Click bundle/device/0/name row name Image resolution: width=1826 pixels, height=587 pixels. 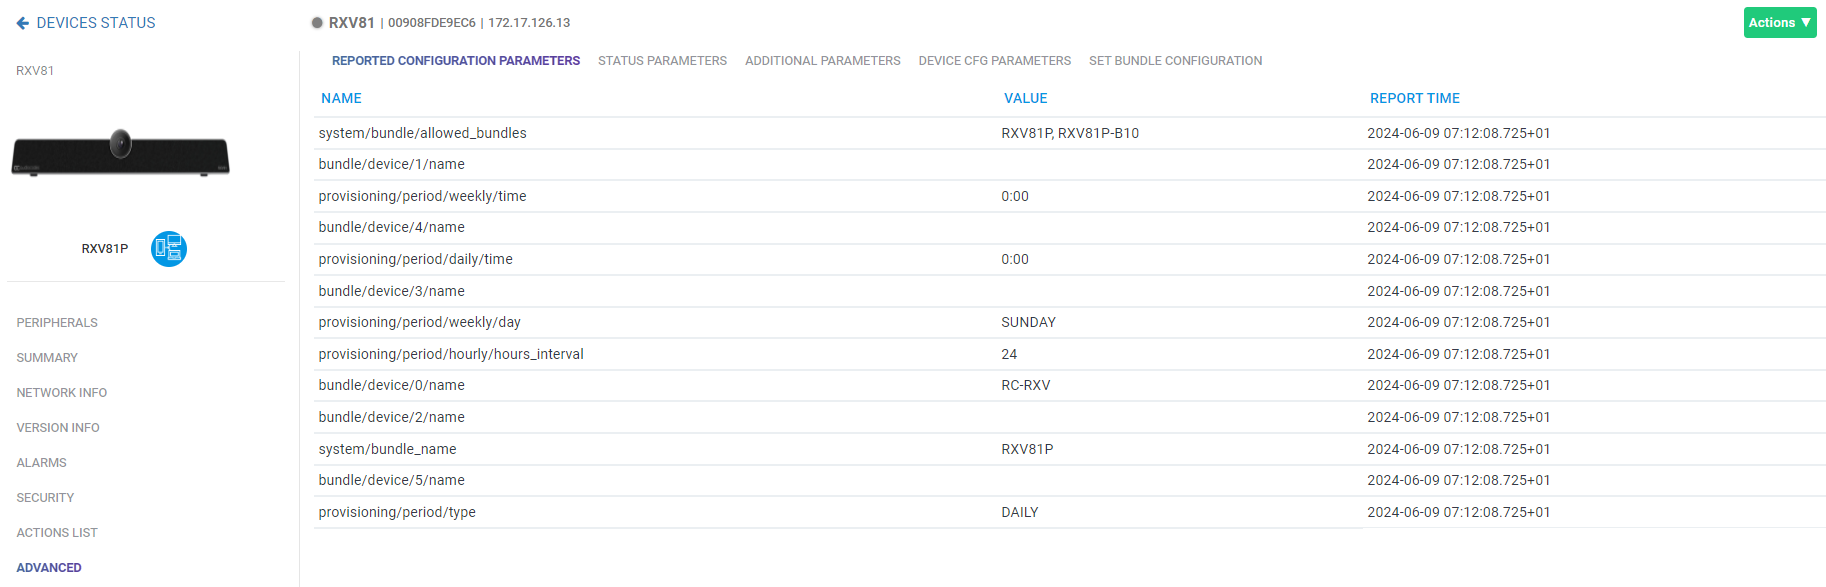click(391, 385)
